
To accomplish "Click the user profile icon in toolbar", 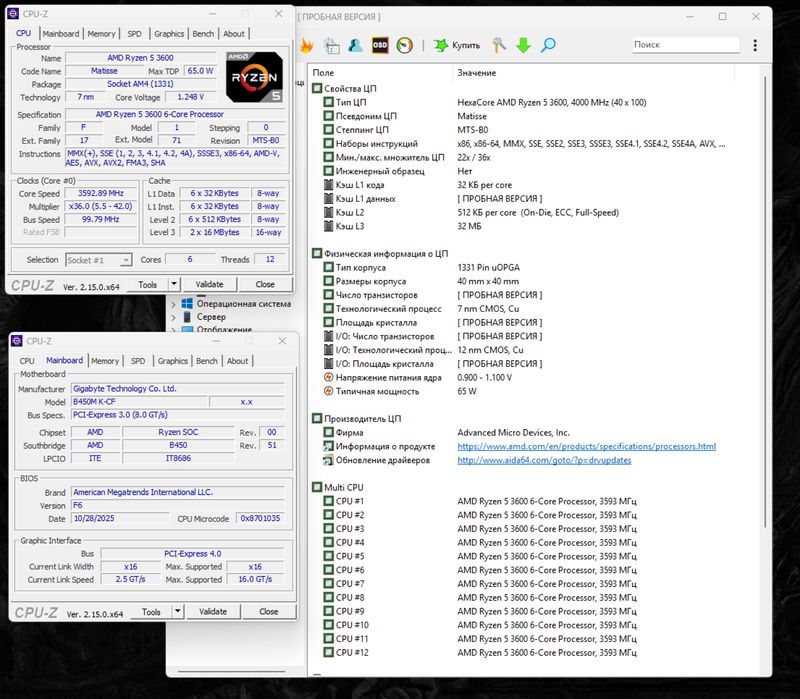I will pyautogui.click(x=355, y=45).
